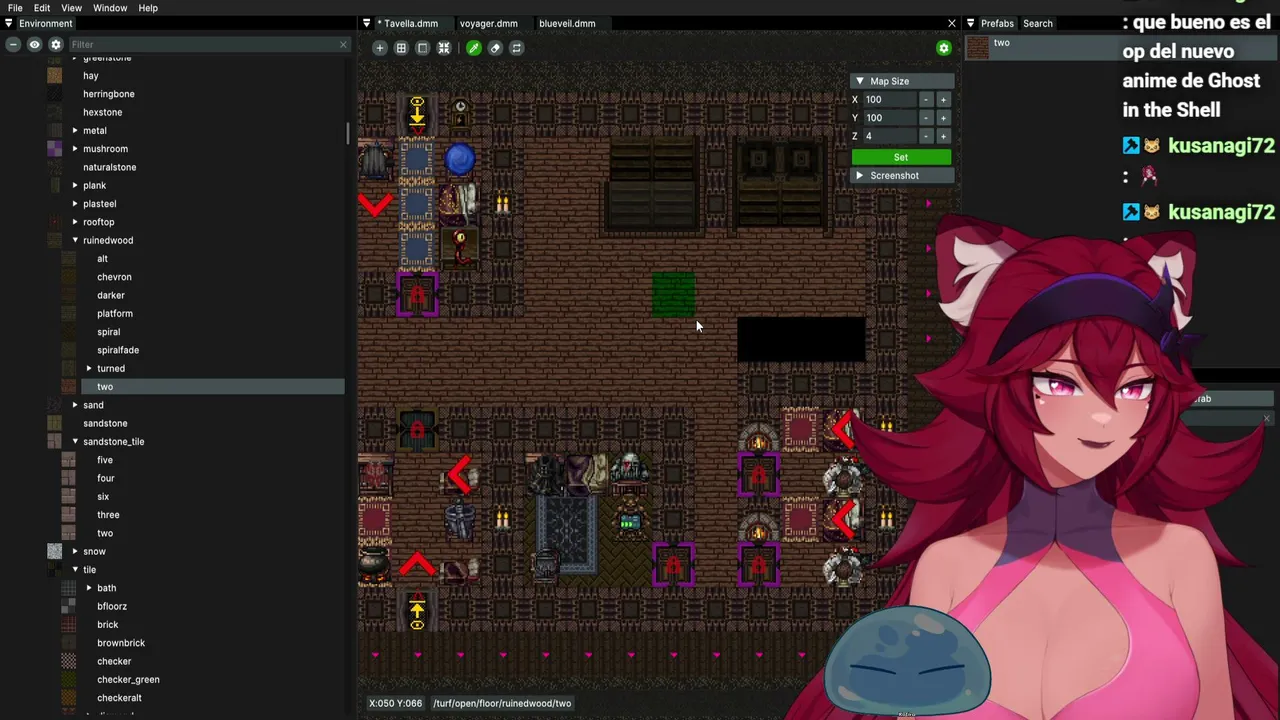Collapse all nodes in the Environment tree
1280x720 pixels.
pos(13,44)
